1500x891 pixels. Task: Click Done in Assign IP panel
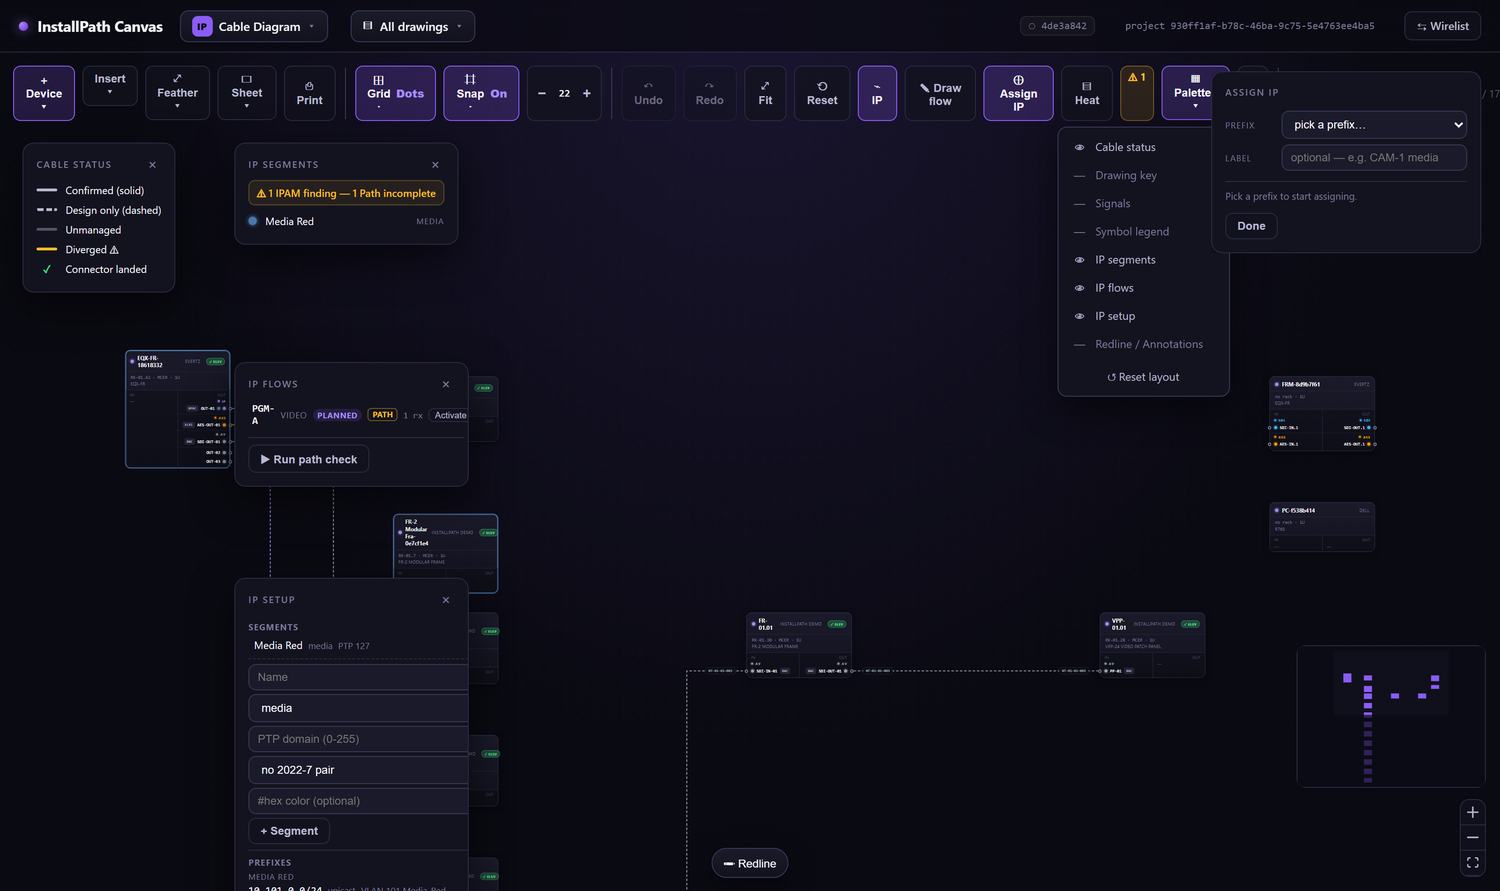pyautogui.click(x=1251, y=226)
